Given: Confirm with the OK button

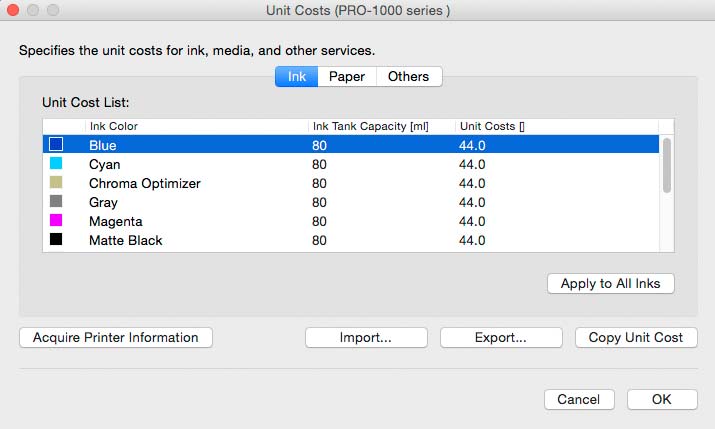Looking at the screenshot, I should tap(662, 399).
